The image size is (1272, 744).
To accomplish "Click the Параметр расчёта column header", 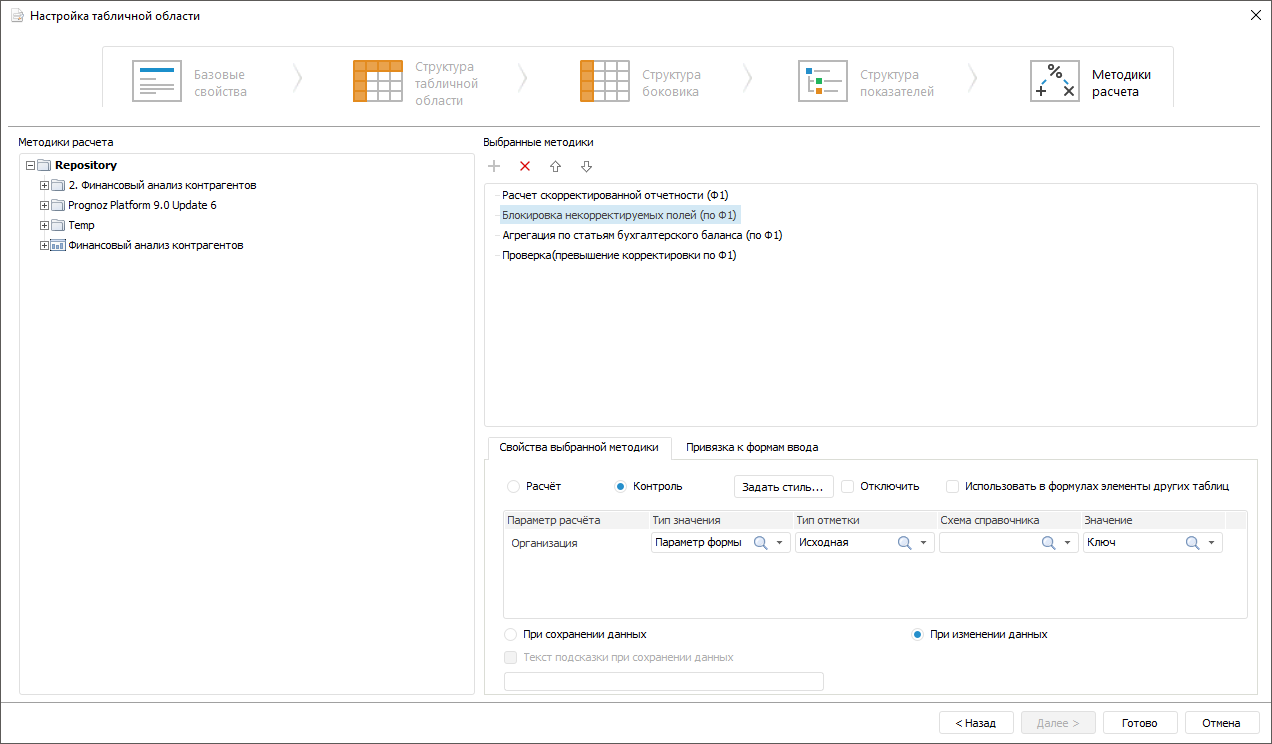I will [x=575, y=520].
